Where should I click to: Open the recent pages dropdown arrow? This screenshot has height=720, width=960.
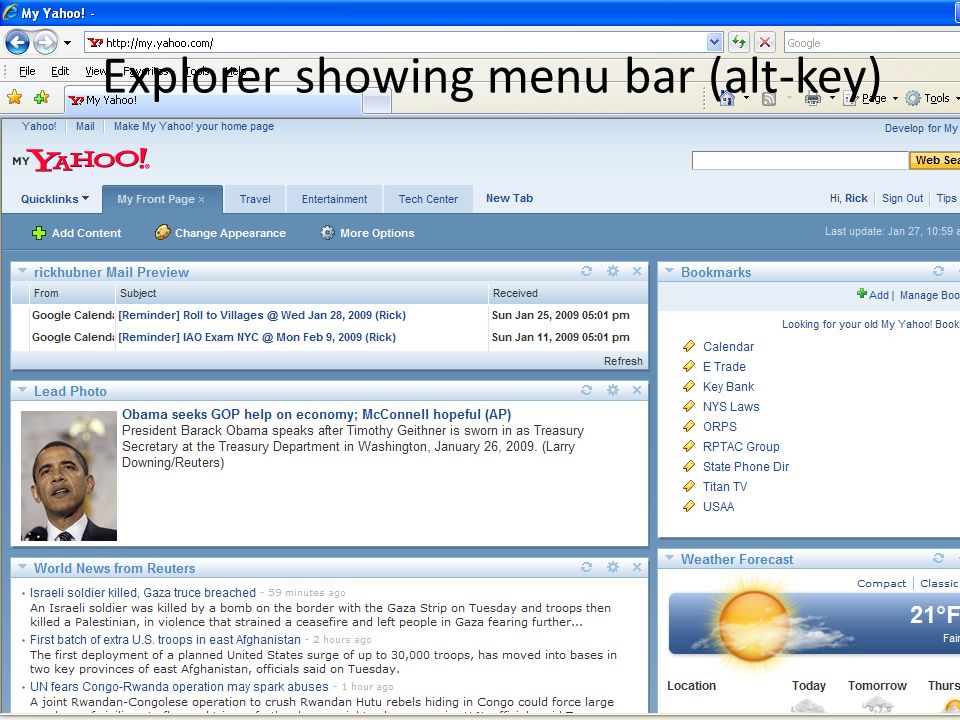(67, 43)
